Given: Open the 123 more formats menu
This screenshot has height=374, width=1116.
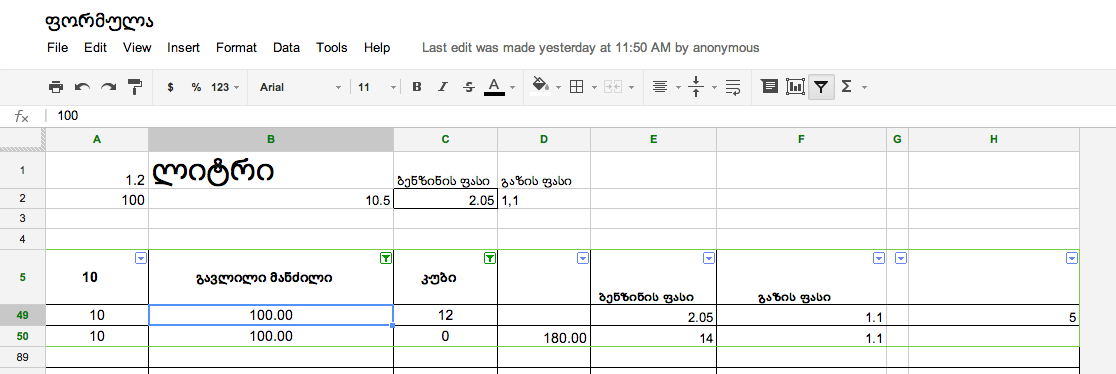Looking at the screenshot, I should (225, 87).
